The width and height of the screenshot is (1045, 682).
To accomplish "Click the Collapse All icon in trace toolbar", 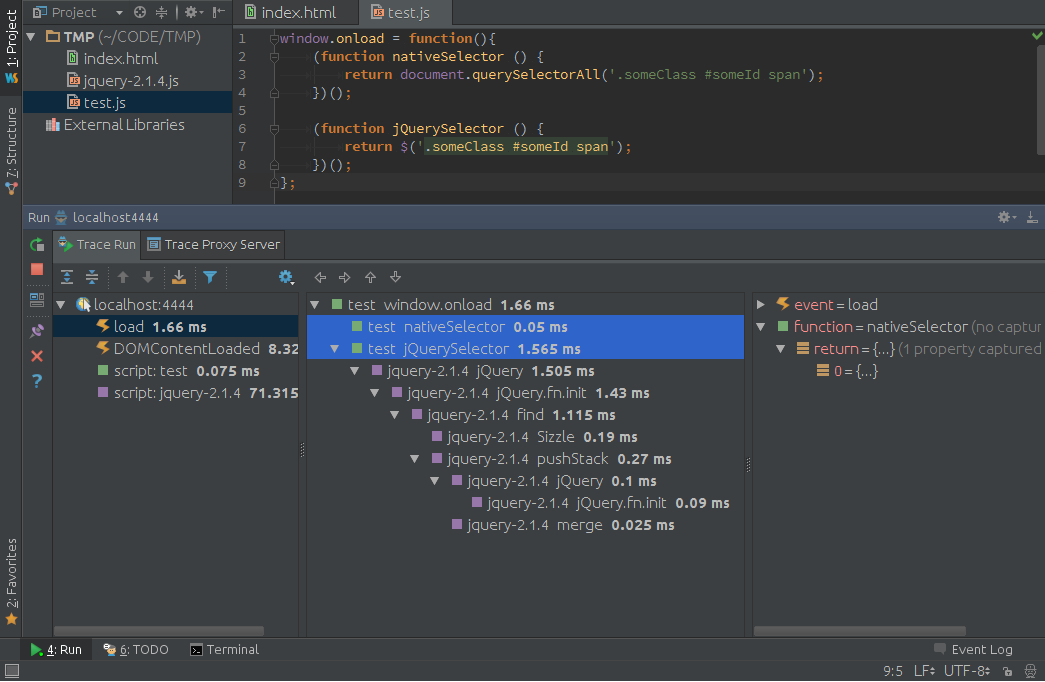I will click(92, 277).
